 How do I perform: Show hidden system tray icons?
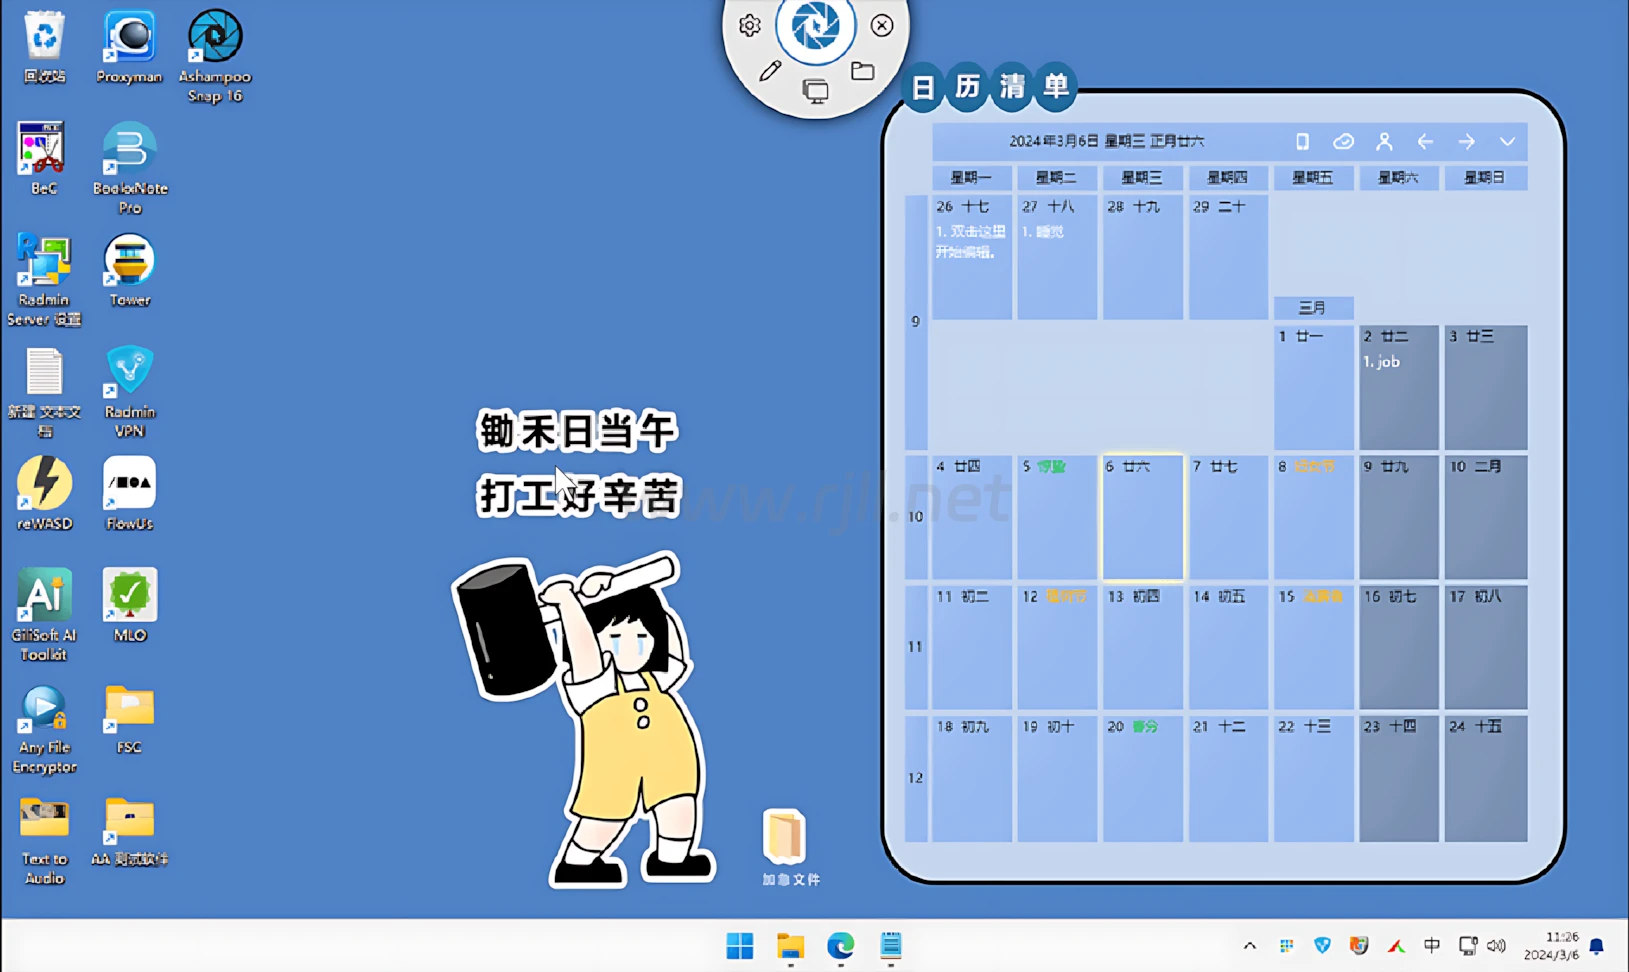(x=1249, y=946)
